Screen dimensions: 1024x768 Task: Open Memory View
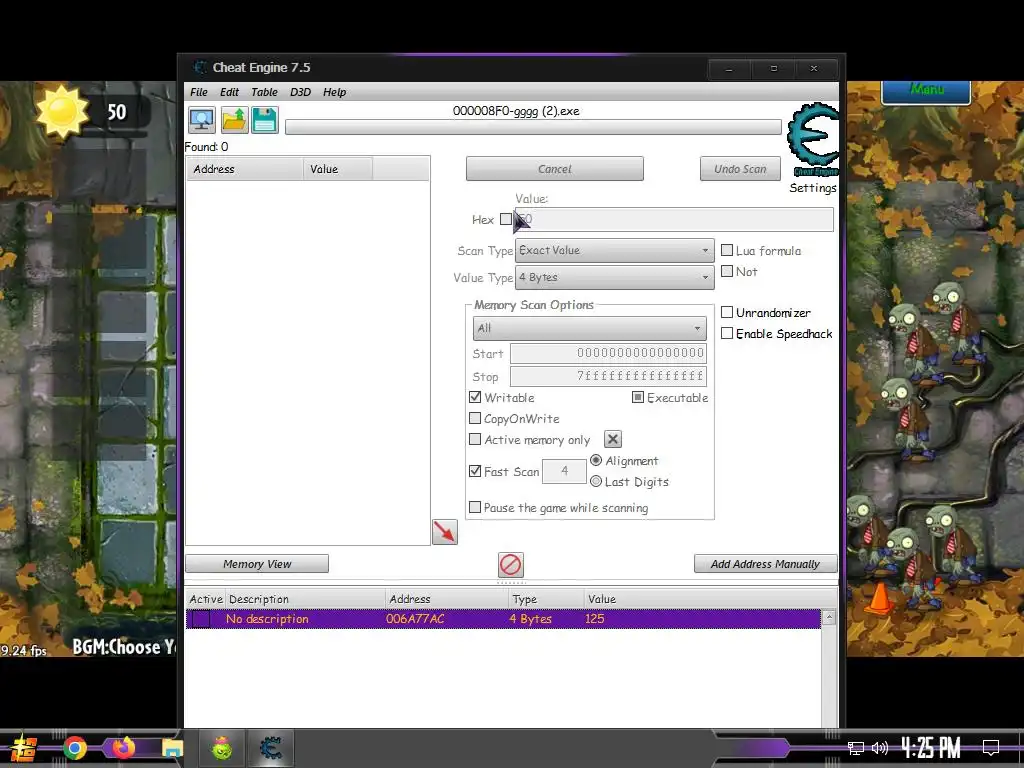pos(257,564)
